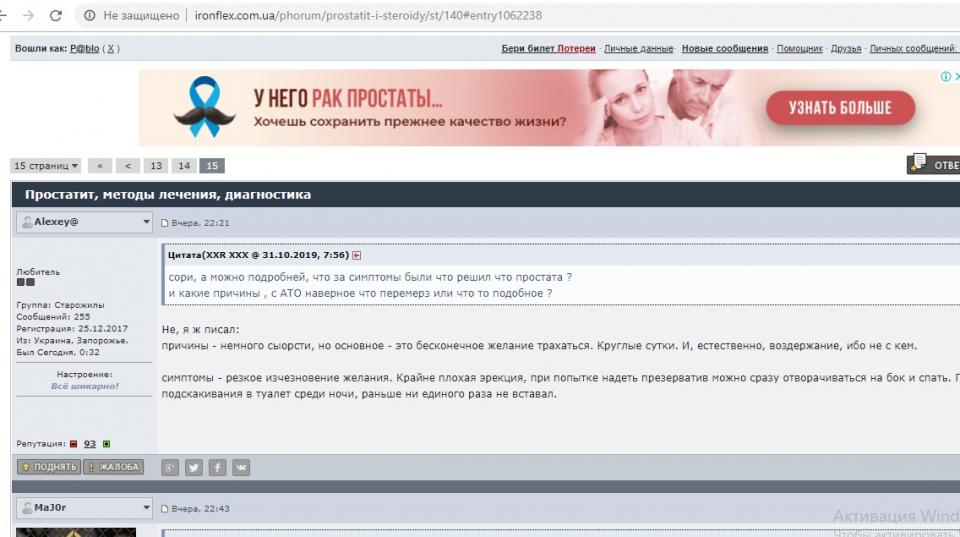Viewport: 960px width, 537px height.
Task: Click the Facebook share icon
Action: coord(217,468)
